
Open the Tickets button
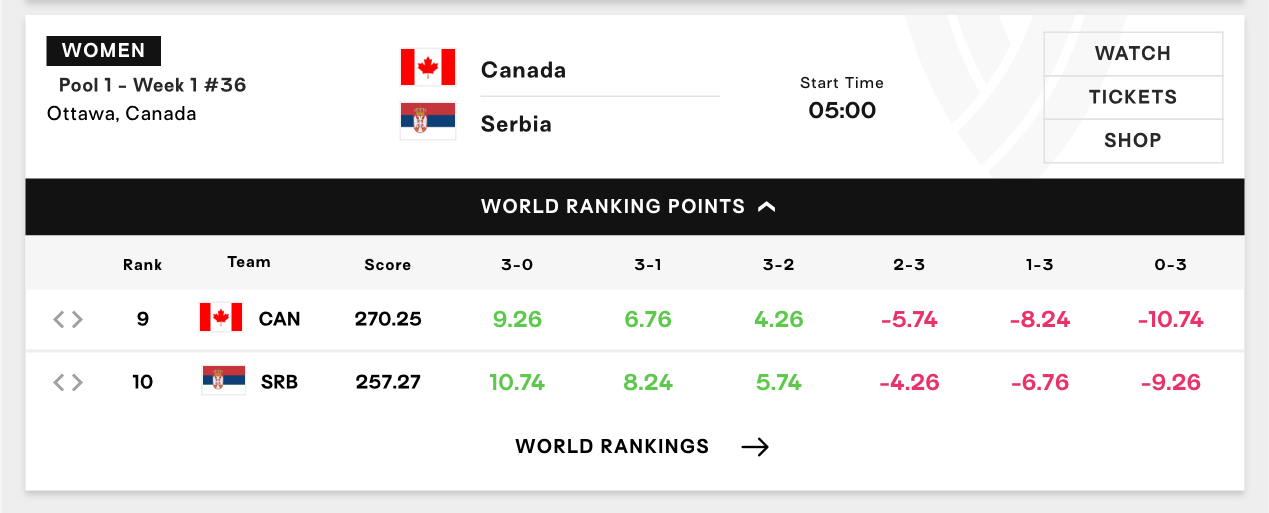coord(1133,97)
